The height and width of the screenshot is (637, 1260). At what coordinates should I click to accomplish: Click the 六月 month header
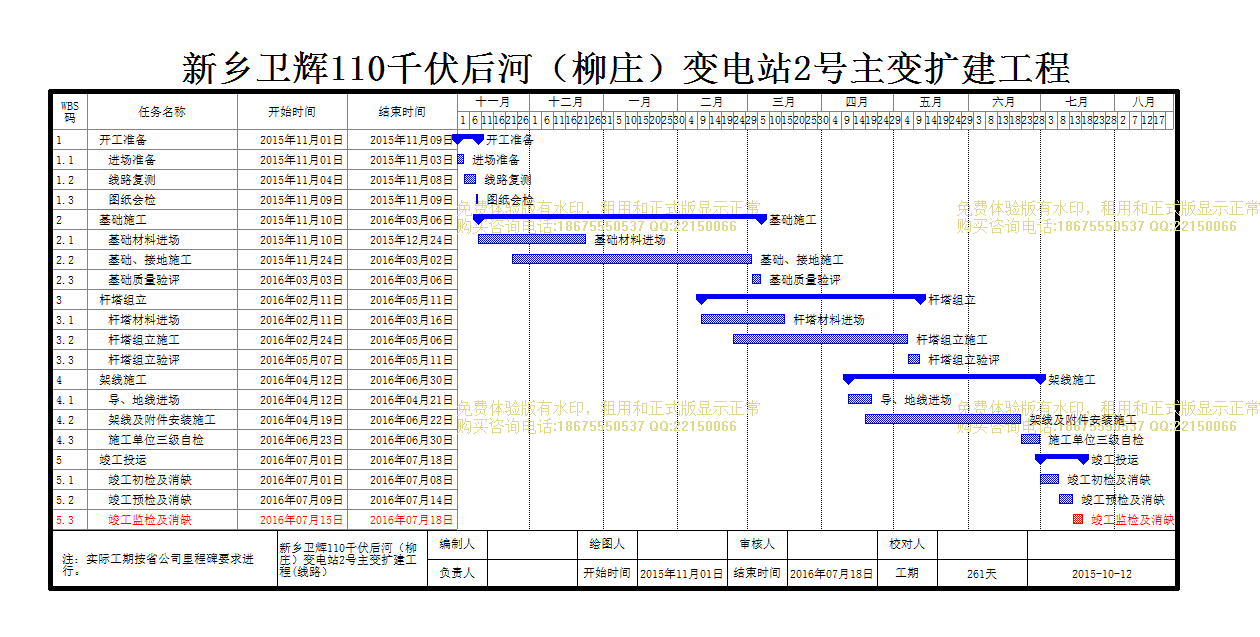coord(1004,102)
